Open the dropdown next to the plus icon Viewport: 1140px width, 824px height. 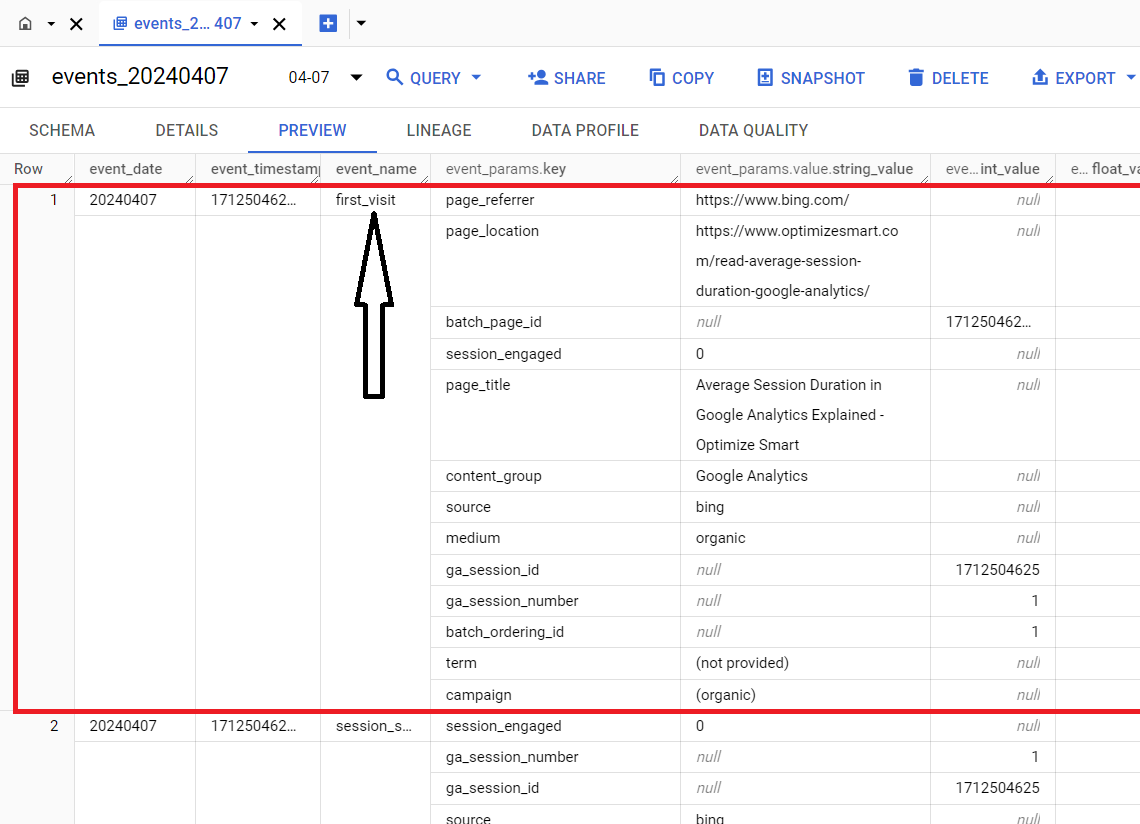pyautogui.click(x=361, y=23)
